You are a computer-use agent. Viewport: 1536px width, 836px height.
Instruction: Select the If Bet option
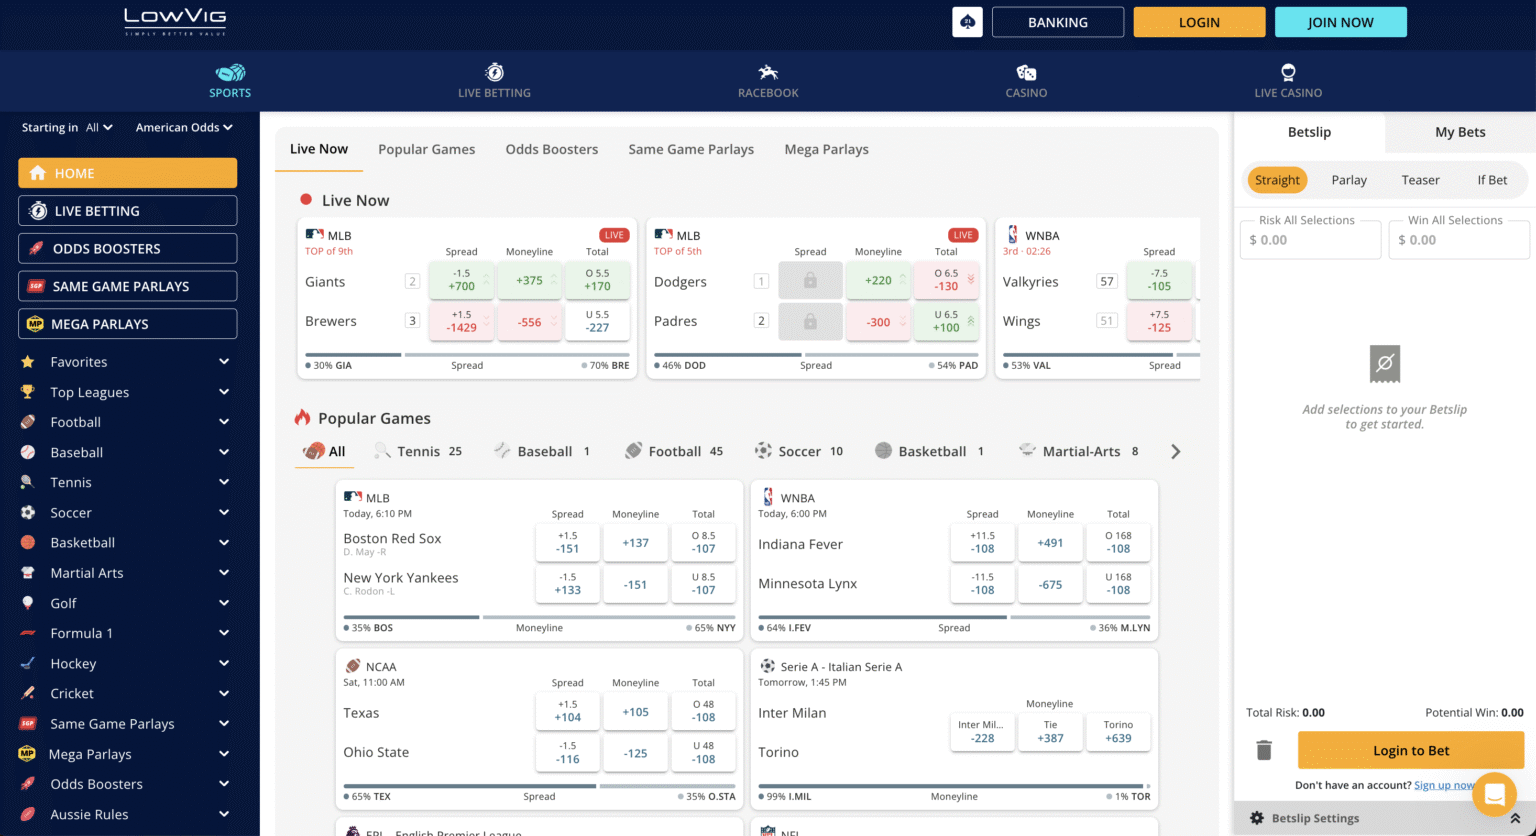click(x=1491, y=179)
